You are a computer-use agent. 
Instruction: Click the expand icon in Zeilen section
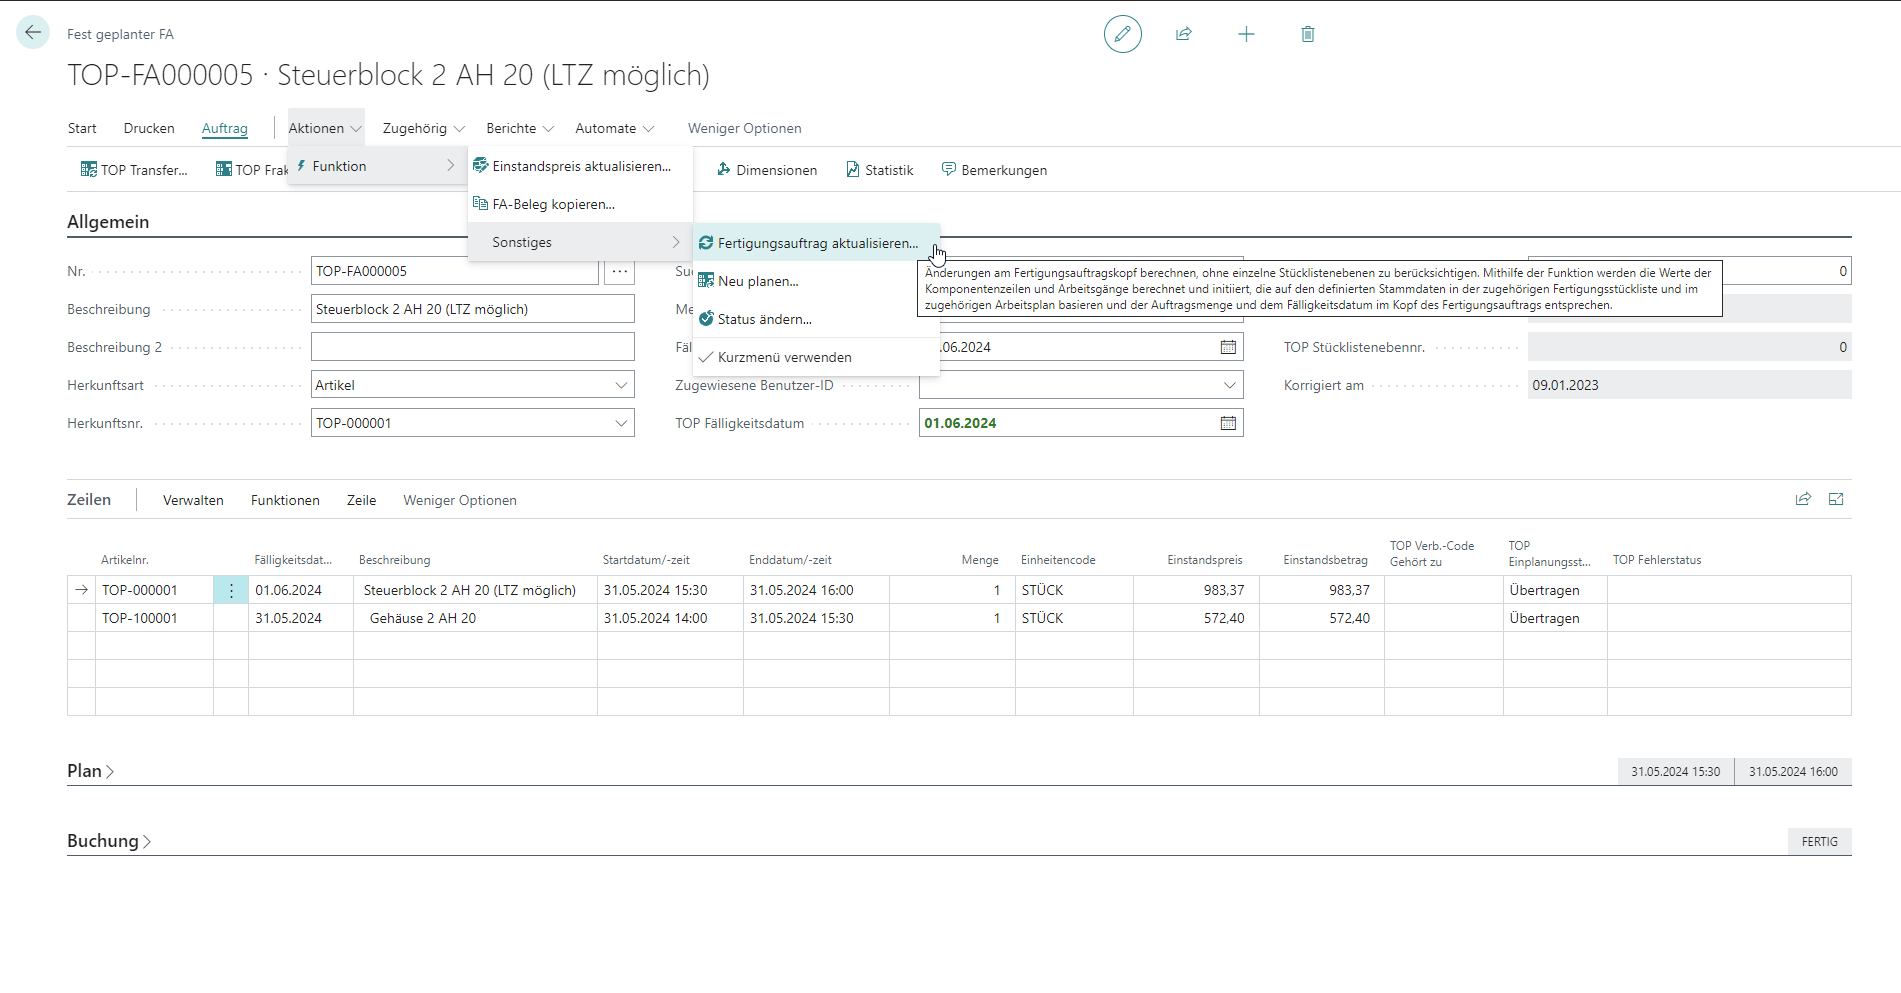click(x=1836, y=499)
